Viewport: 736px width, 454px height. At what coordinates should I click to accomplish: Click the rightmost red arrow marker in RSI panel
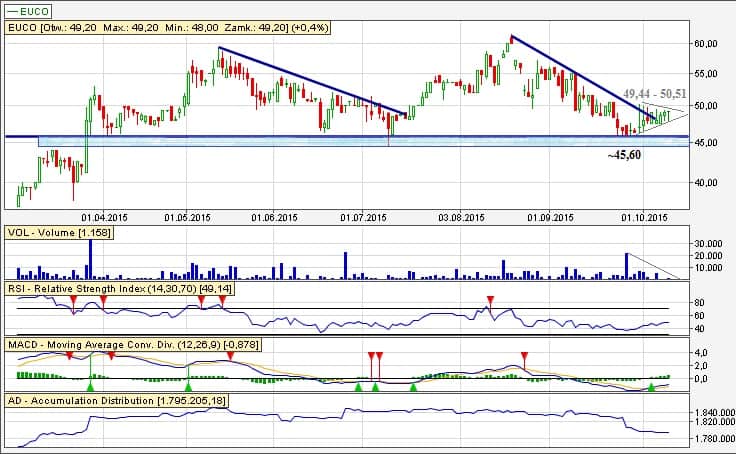[x=490, y=300]
